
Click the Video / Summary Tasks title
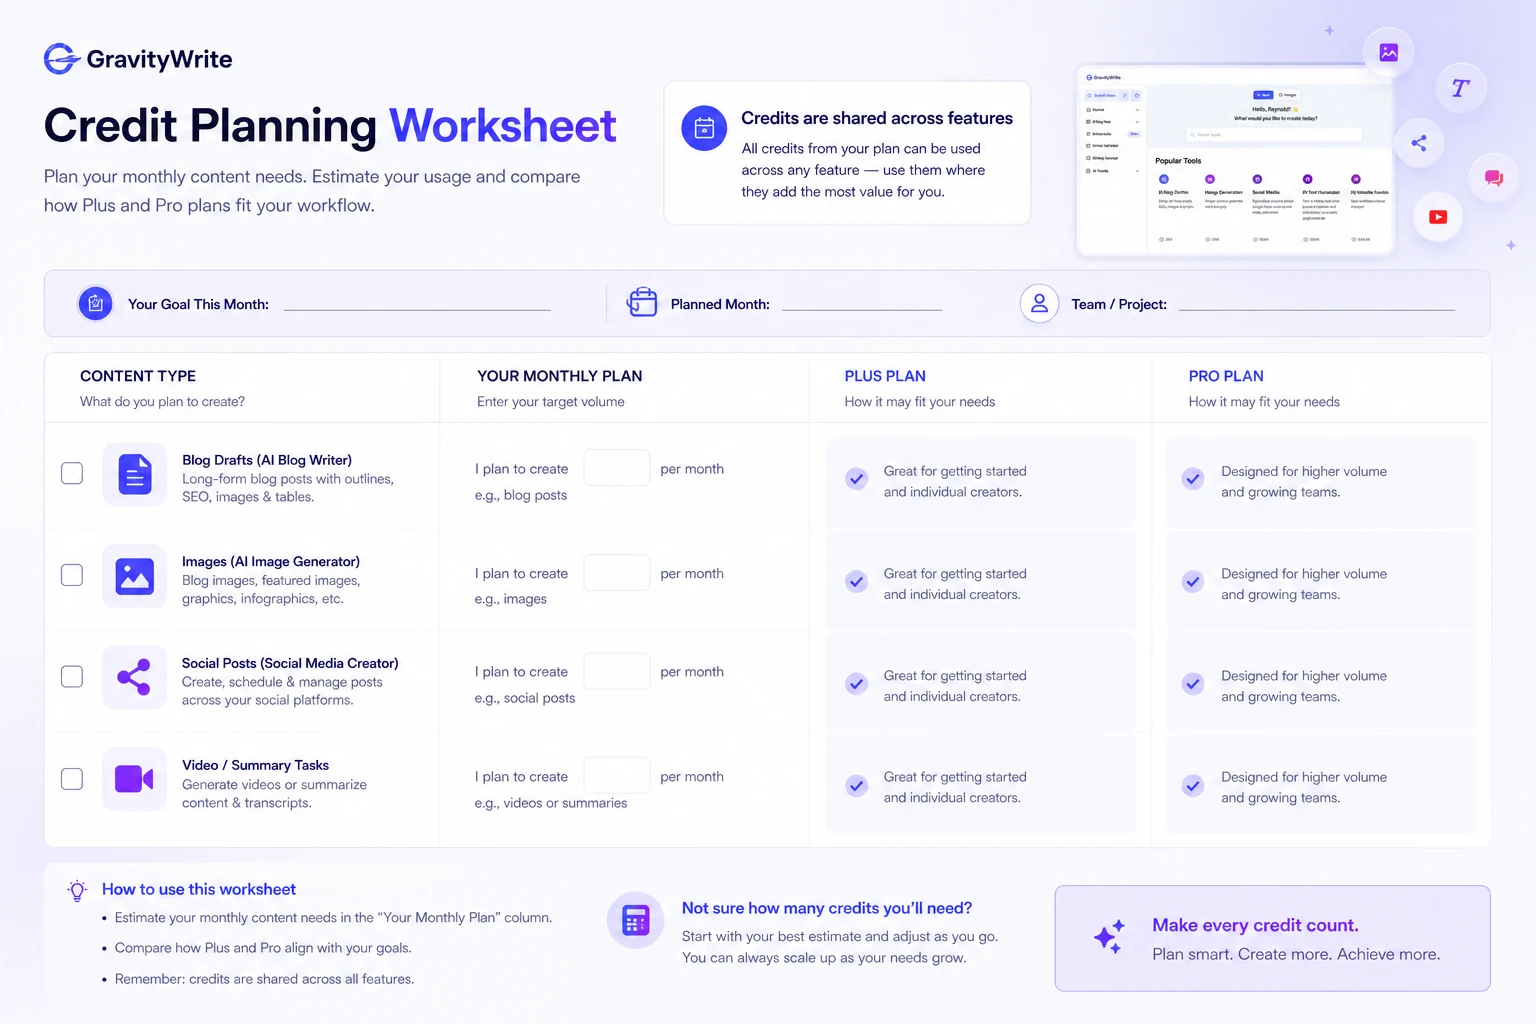(255, 765)
